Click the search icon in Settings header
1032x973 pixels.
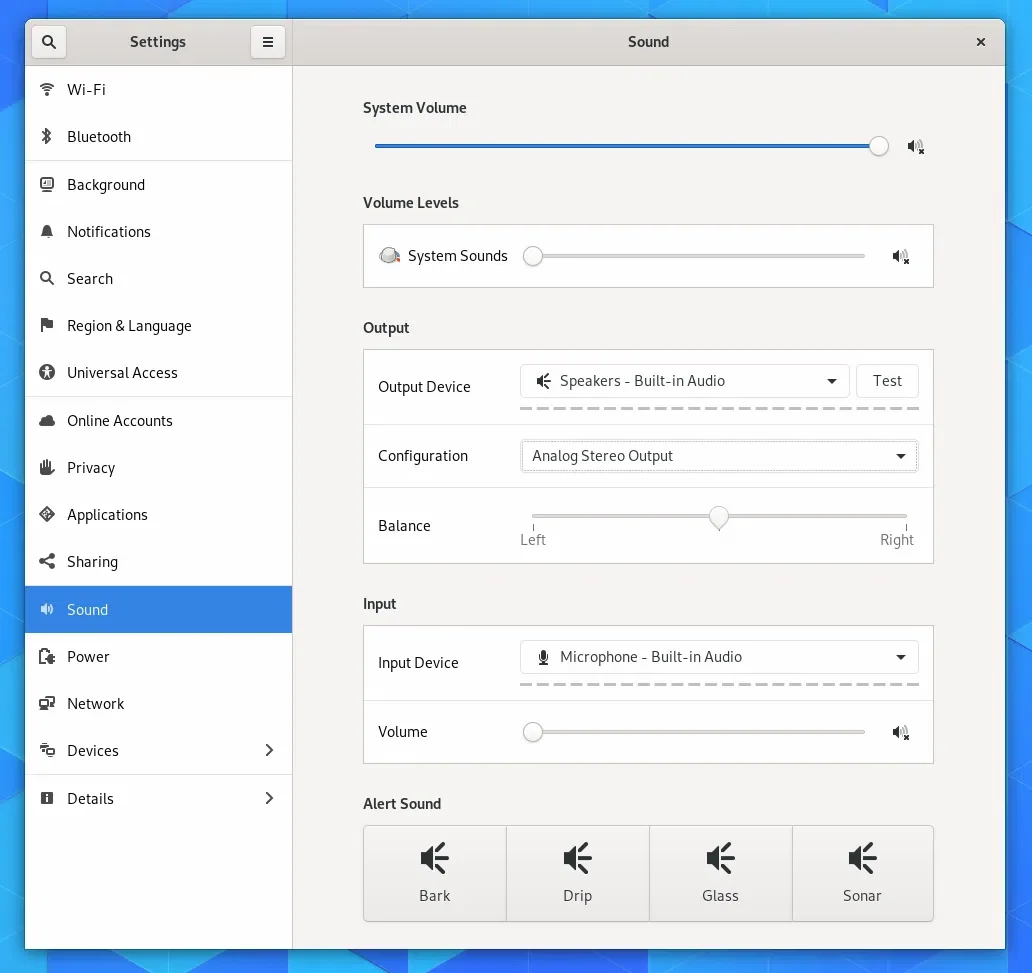(48, 42)
